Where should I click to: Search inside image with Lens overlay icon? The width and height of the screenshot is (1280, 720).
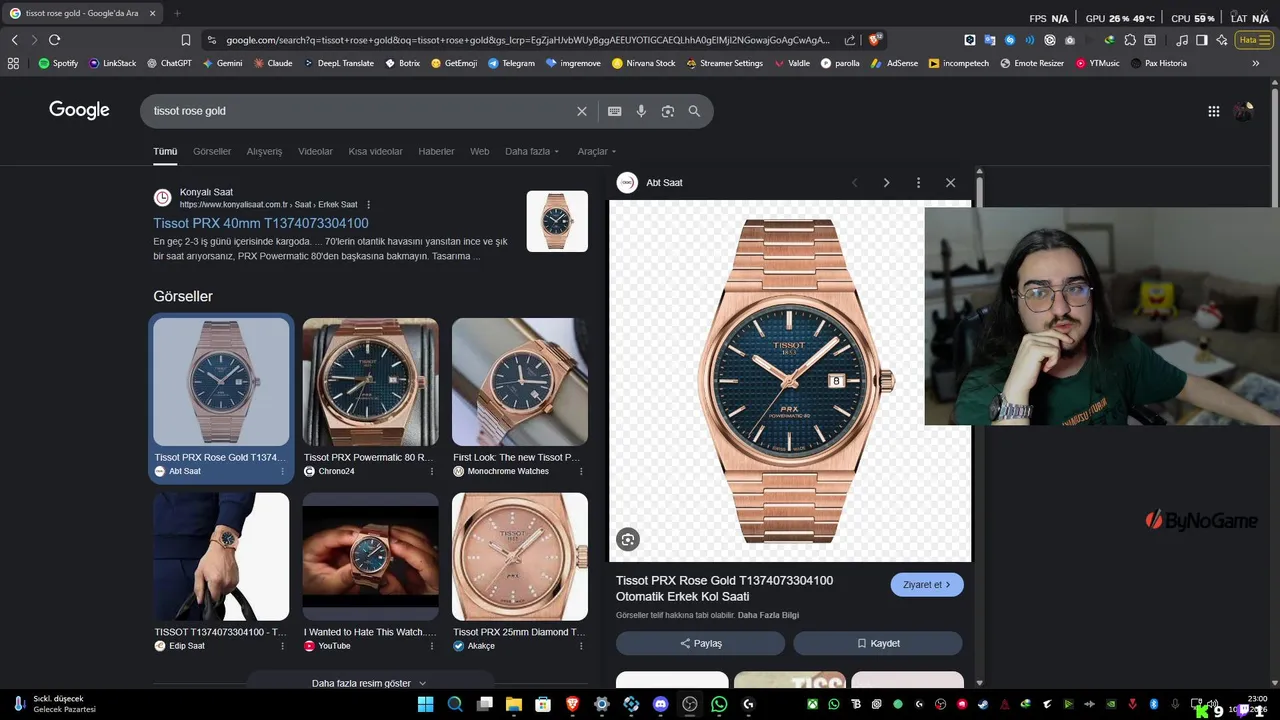click(x=628, y=540)
